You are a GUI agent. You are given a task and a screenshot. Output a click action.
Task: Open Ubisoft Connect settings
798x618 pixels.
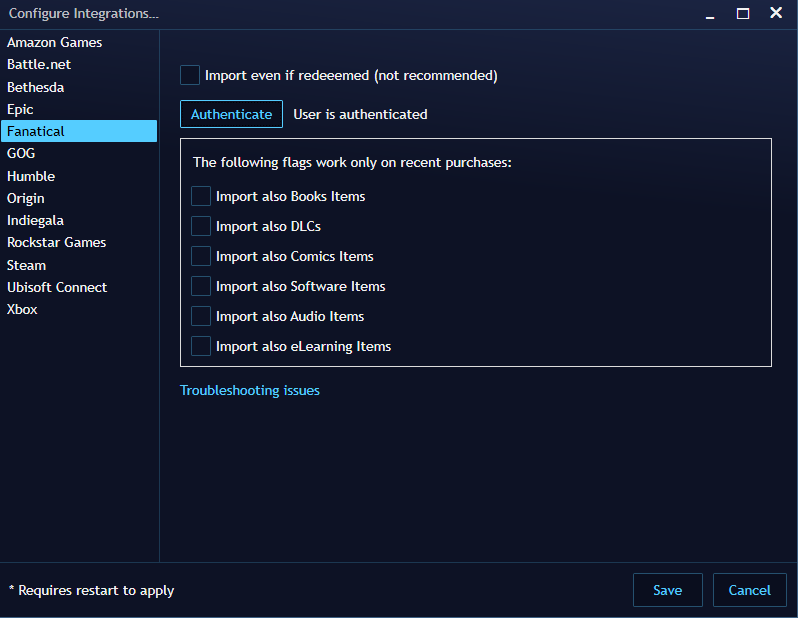pyautogui.click(x=79, y=287)
